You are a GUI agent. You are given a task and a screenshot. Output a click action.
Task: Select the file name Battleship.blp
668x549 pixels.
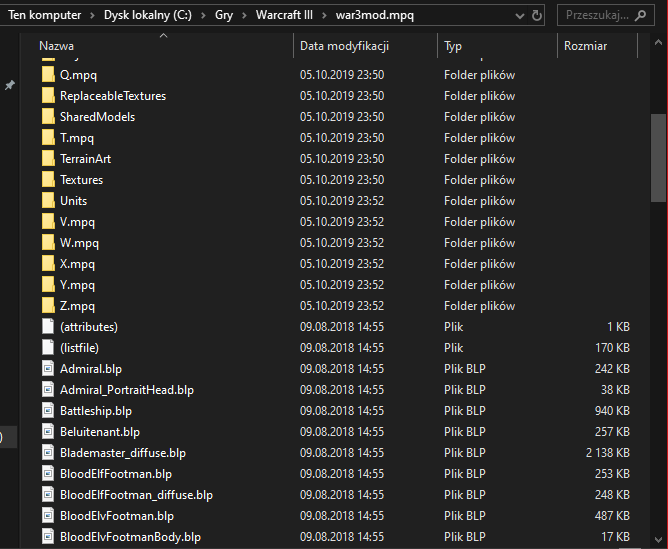tap(96, 411)
